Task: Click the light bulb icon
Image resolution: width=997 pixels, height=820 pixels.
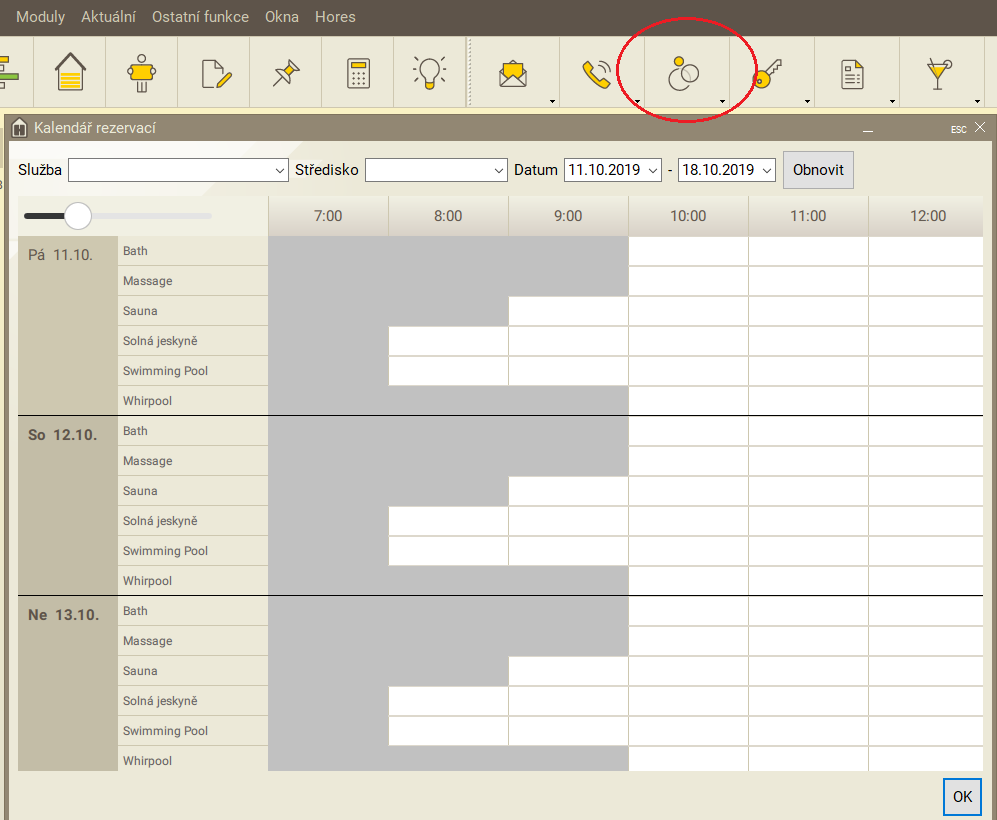Action: point(430,72)
